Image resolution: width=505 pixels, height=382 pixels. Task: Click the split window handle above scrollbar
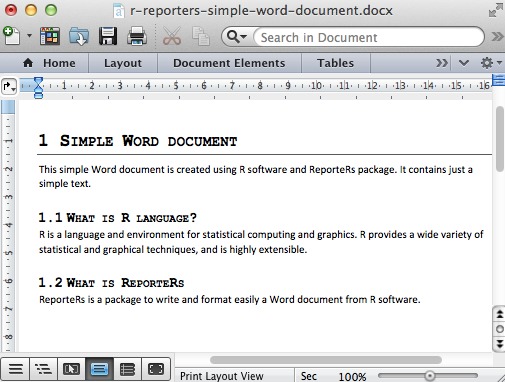point(499,80)
